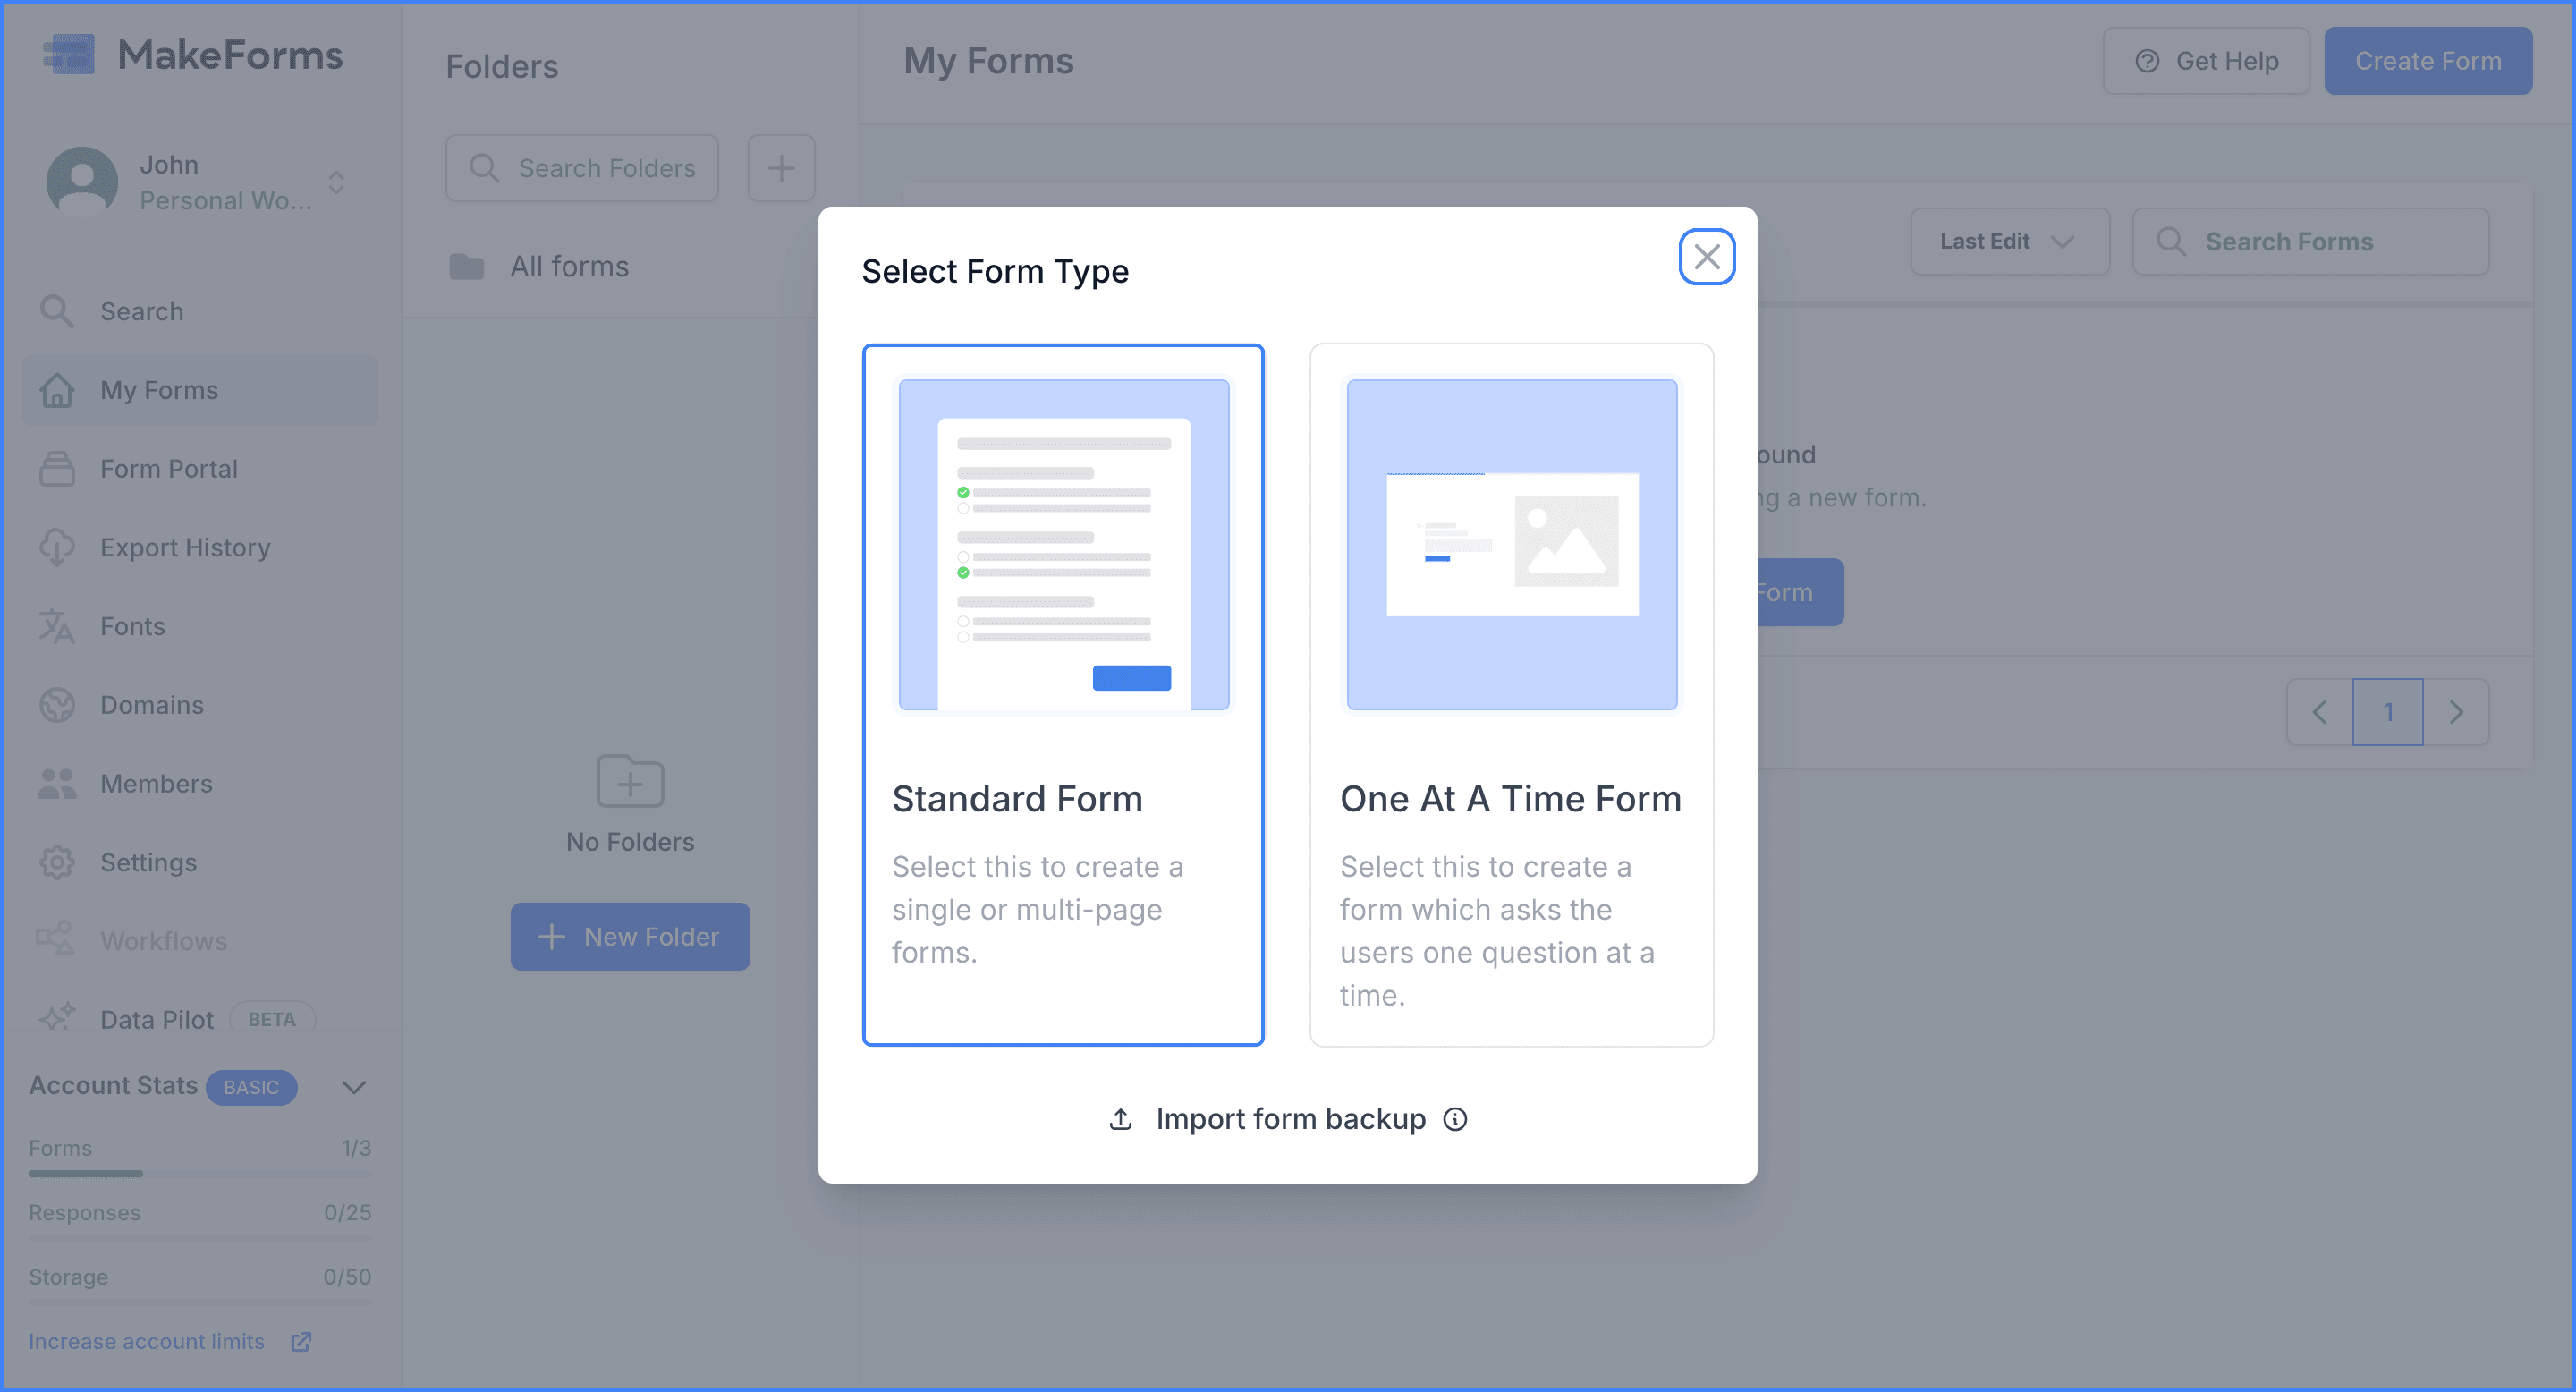Click the One At A Time Form preview image
Screen dimensions: 2576x1392
1511,544
